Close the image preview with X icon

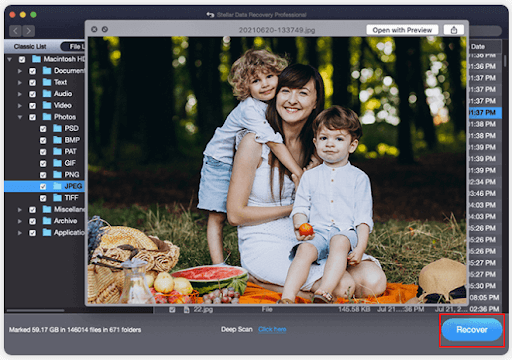pyautogui.click(x=94, y=29)
